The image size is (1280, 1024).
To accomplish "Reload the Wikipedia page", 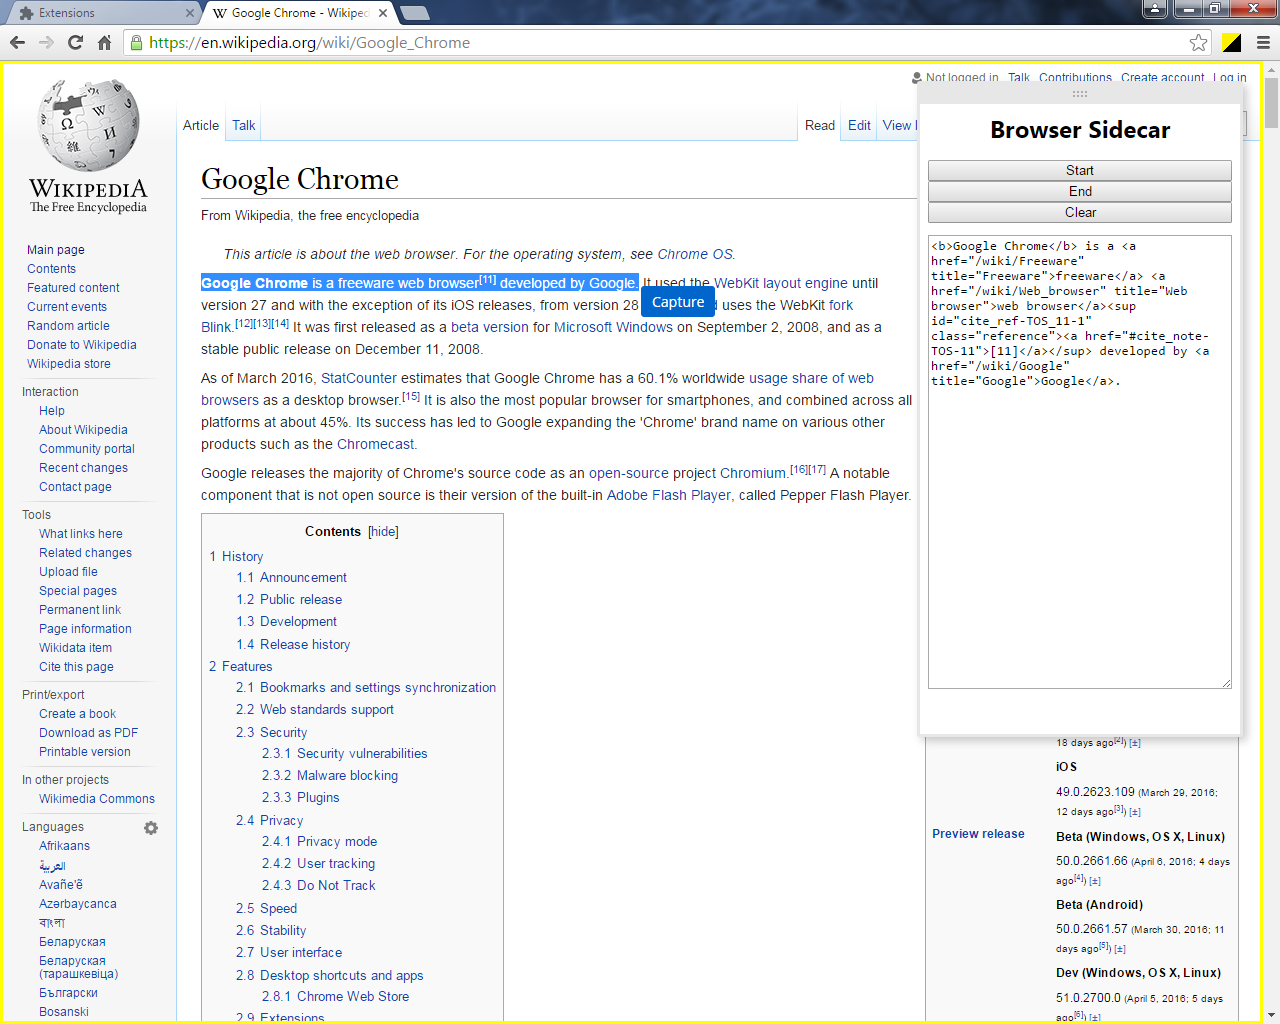I will coord(75,42).
